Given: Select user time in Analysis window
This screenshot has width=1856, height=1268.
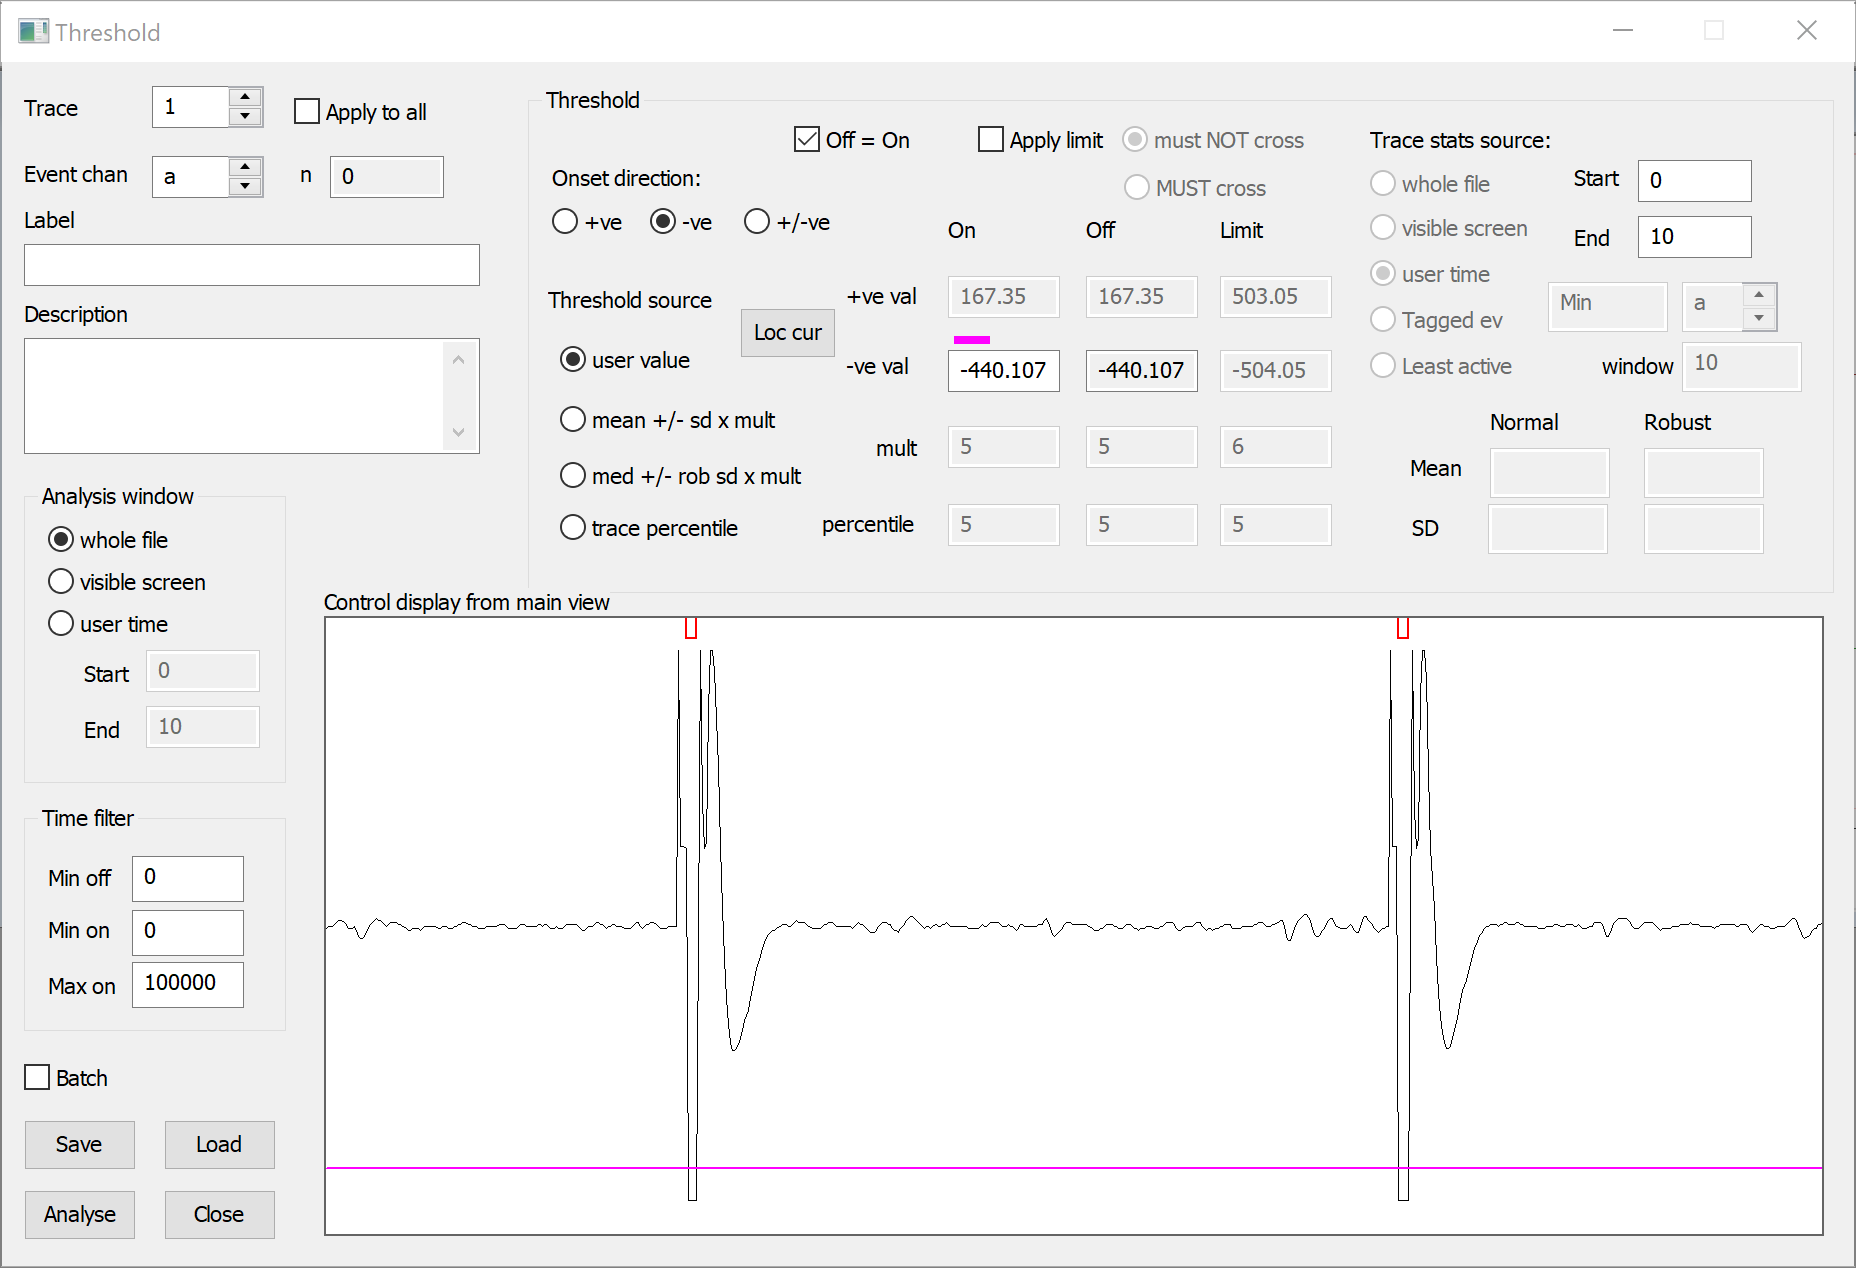Looking at the screenshot, I should pyautogui.click(x=61, y=623).
